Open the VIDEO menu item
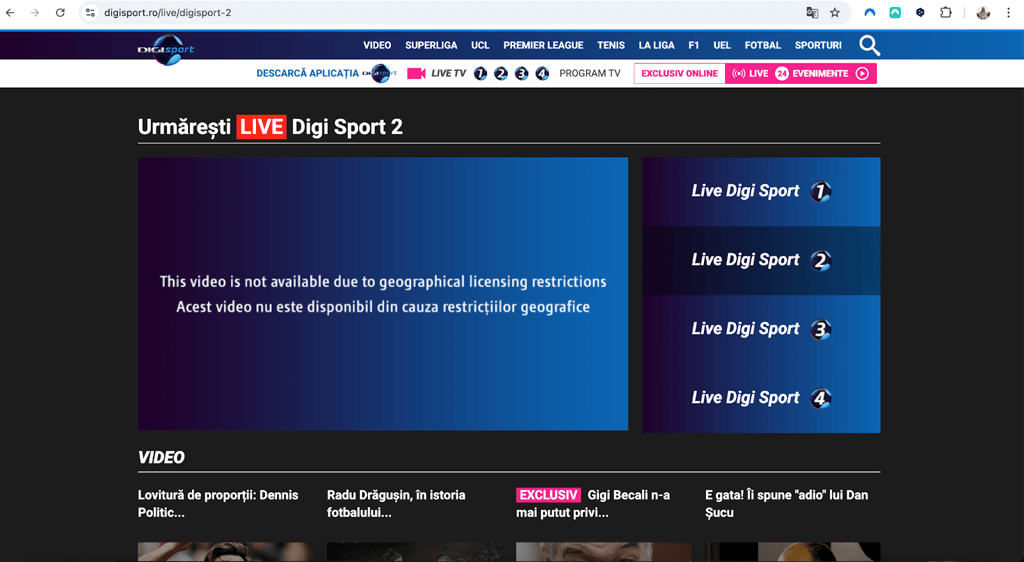 click(x=377, y=45)
